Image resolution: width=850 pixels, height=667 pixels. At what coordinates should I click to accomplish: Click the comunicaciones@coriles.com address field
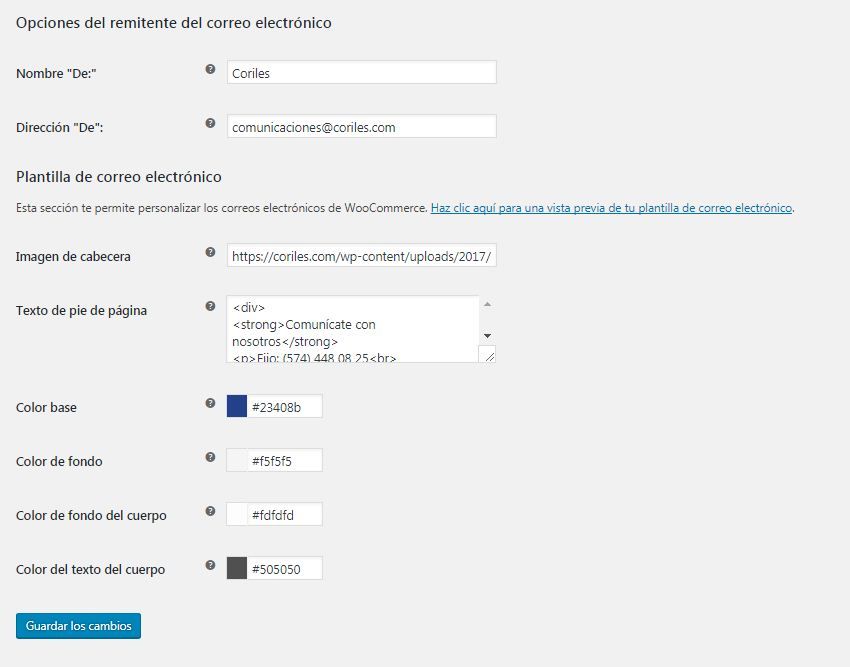362,126
